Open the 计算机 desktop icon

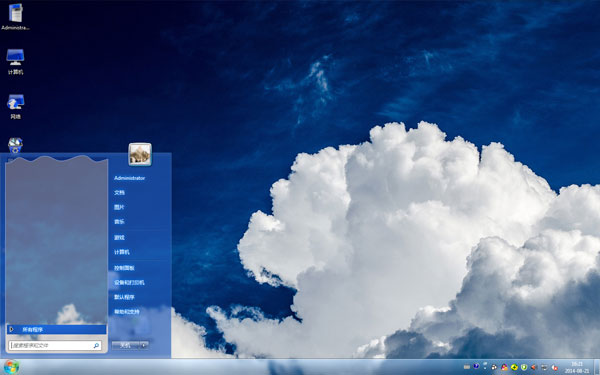pyautogui.click(x=15, y=61)
